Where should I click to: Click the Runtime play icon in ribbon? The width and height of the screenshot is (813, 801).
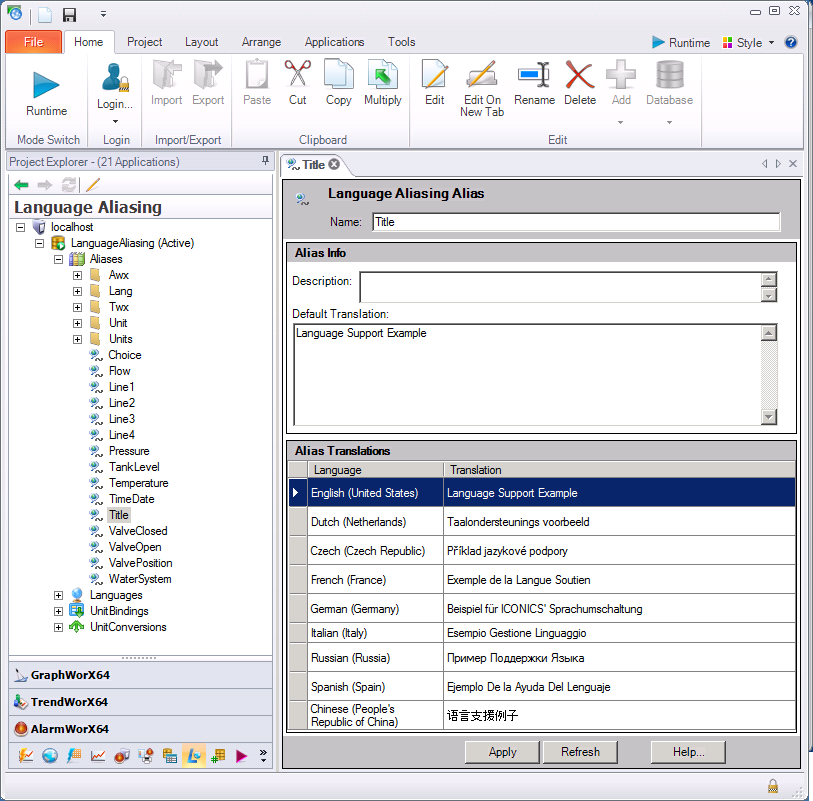click(46, 86)
